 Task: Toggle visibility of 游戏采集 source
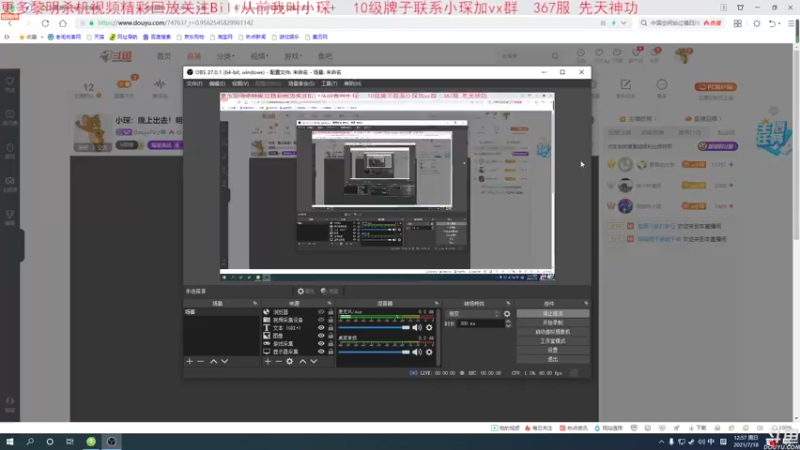(x=321, y=343)
